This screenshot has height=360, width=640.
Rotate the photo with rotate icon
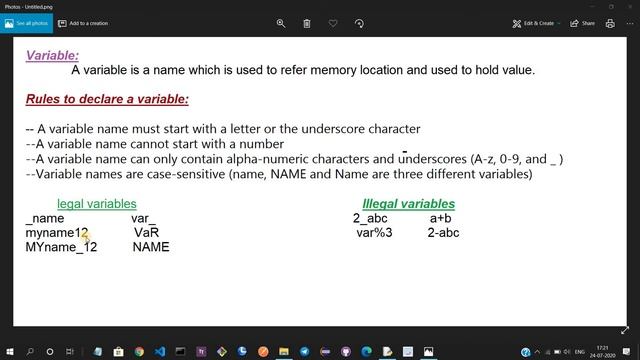(359, 23)
